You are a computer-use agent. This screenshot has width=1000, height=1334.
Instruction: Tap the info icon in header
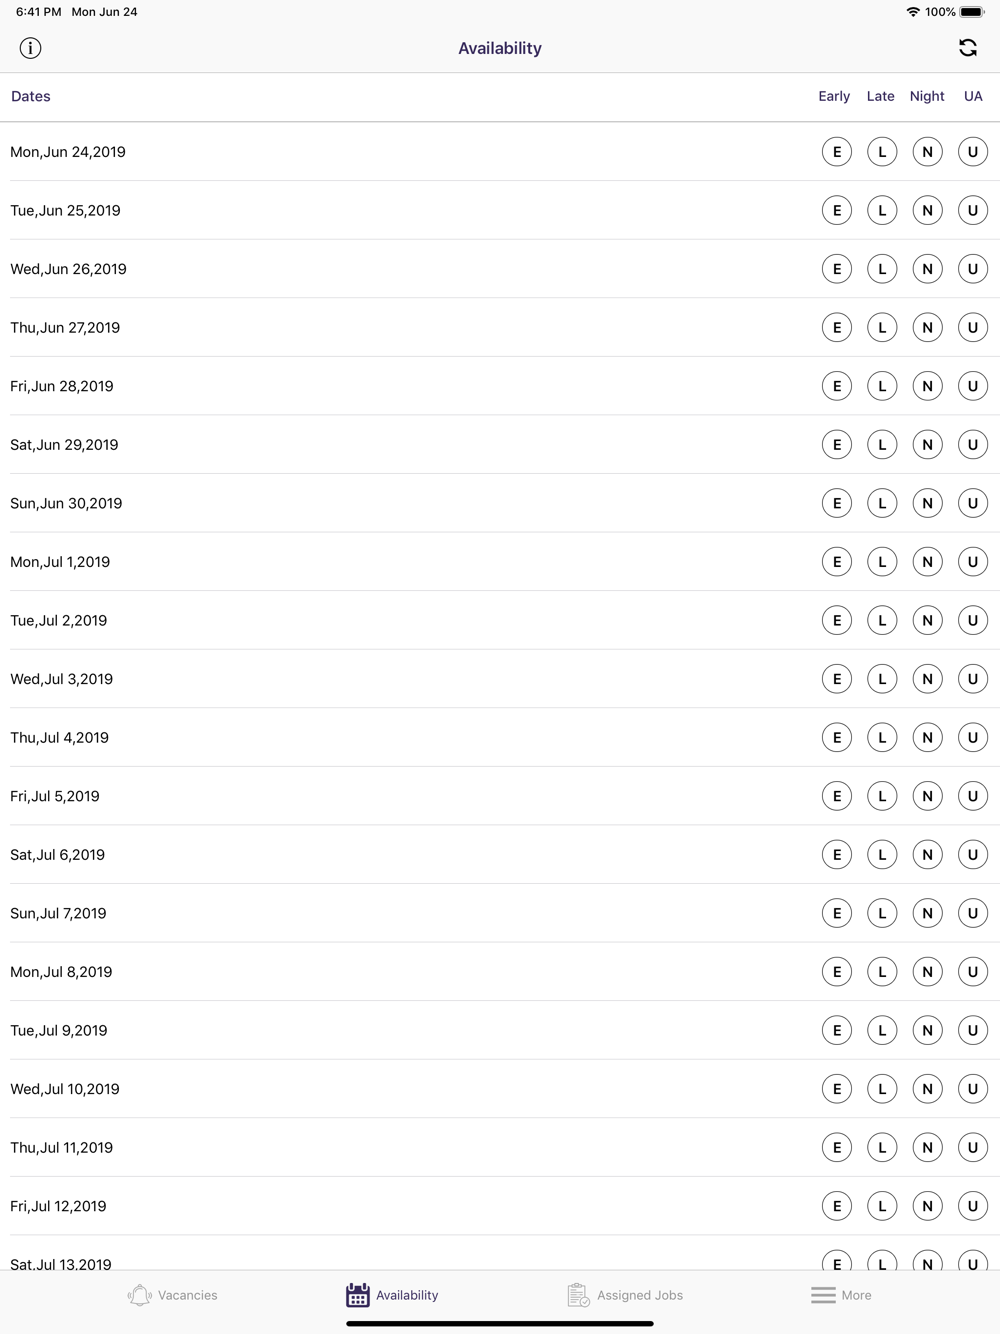pyautogui.click(x=30, y=48)
